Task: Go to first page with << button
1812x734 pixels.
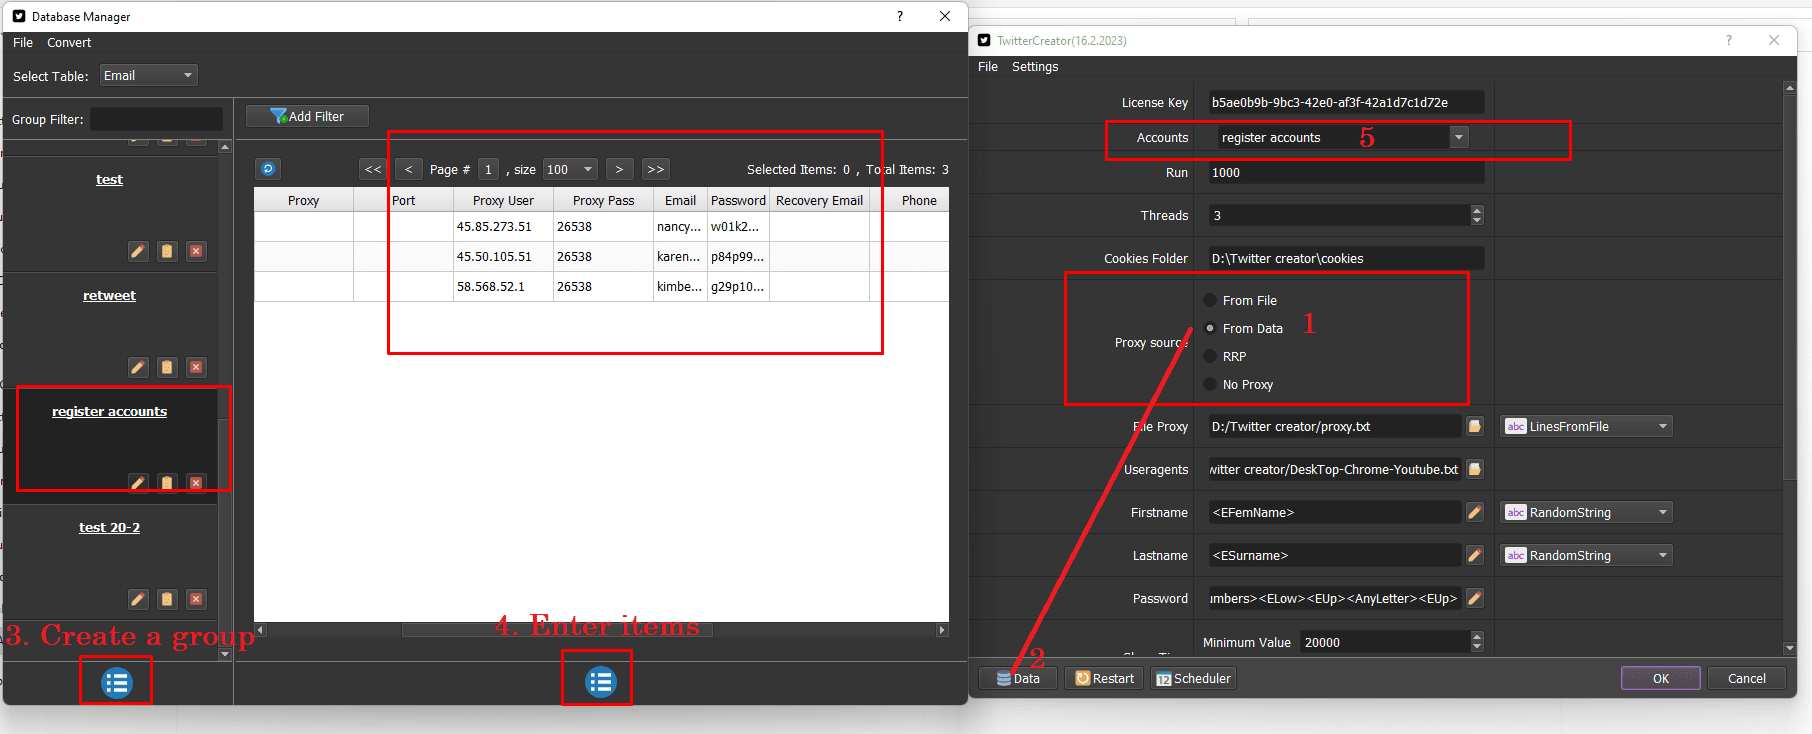Action: [x=373, y=169]
